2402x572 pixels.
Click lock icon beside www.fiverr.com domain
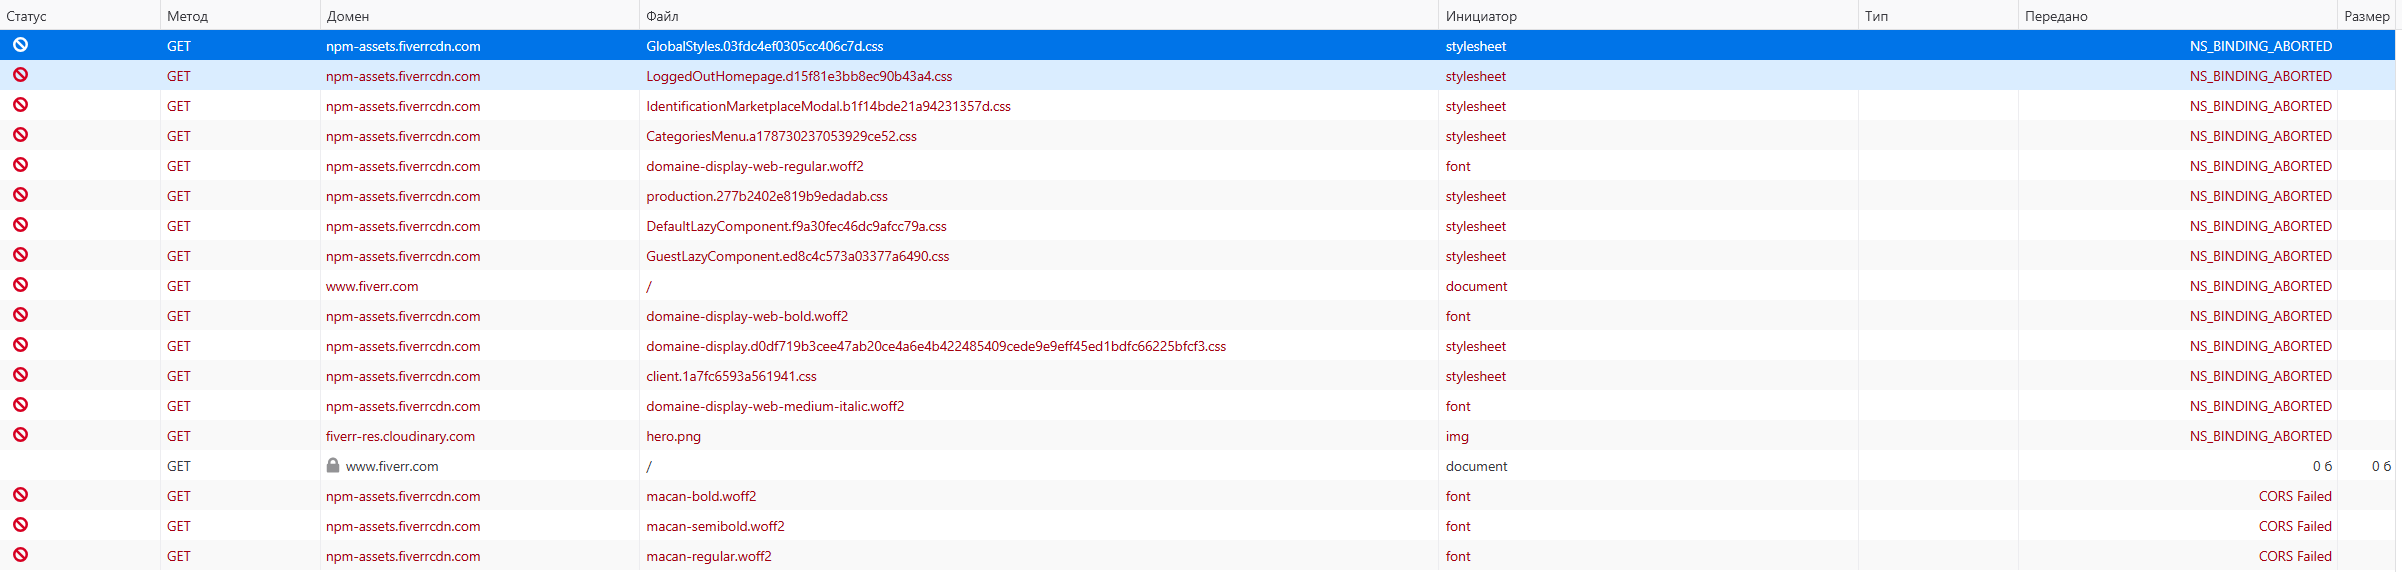coord(333,466)
